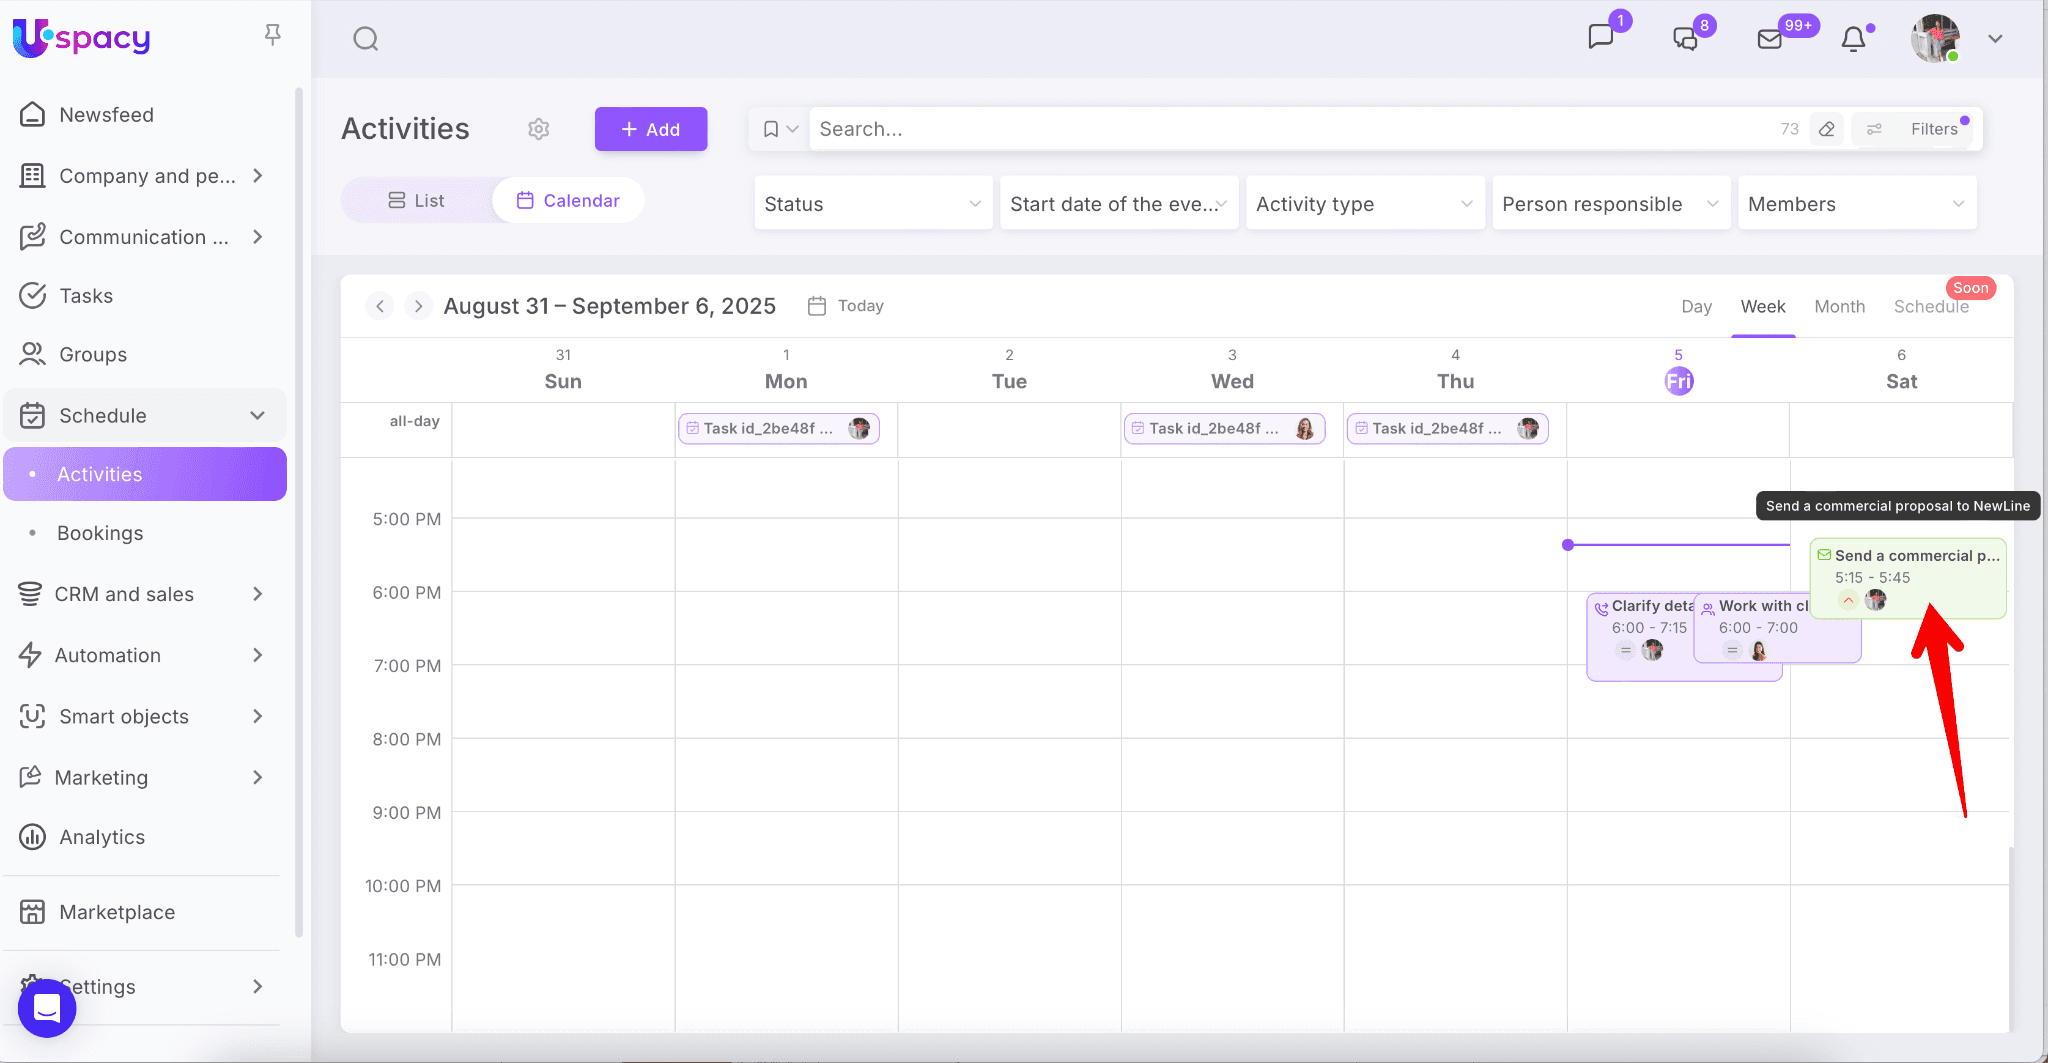Open Bookings in the sidebar

click(100, 533)
